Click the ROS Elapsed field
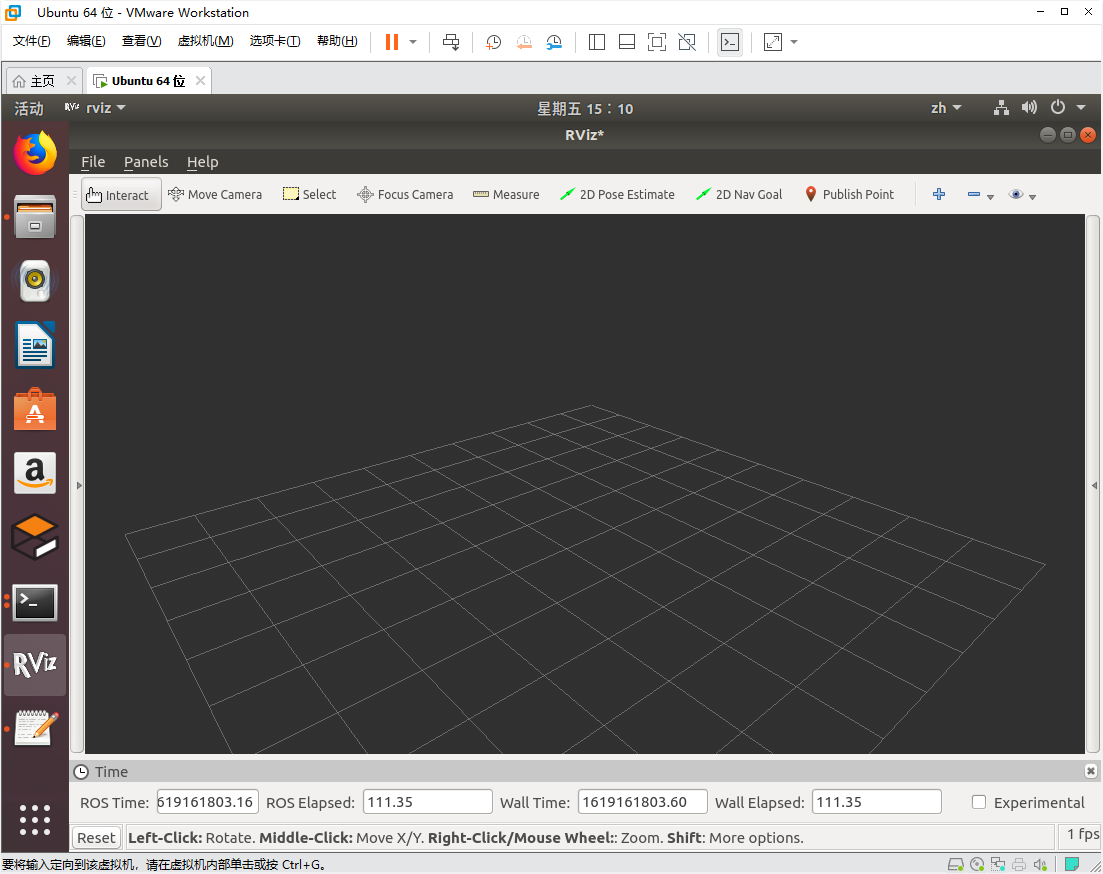 pyautogui.click(x=428, y=802)
